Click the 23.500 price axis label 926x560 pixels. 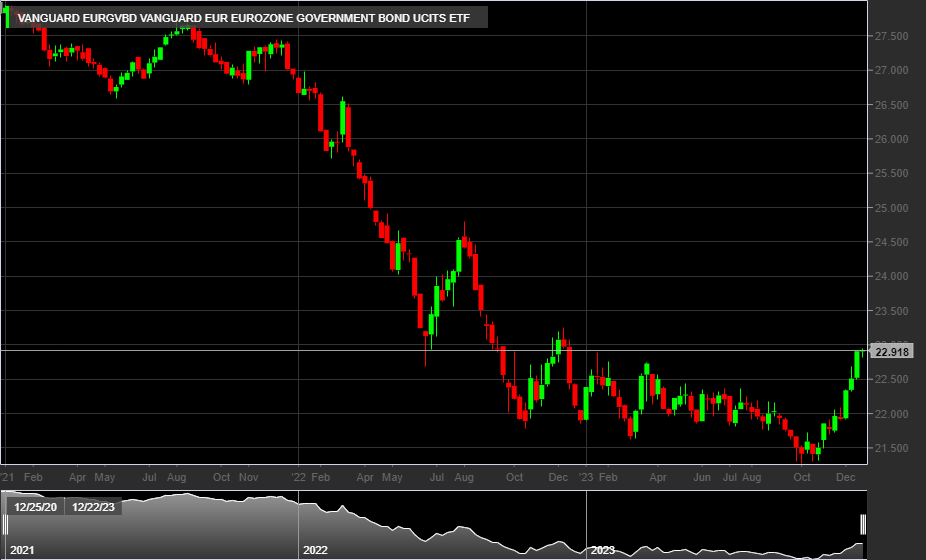tap(891, 311)
